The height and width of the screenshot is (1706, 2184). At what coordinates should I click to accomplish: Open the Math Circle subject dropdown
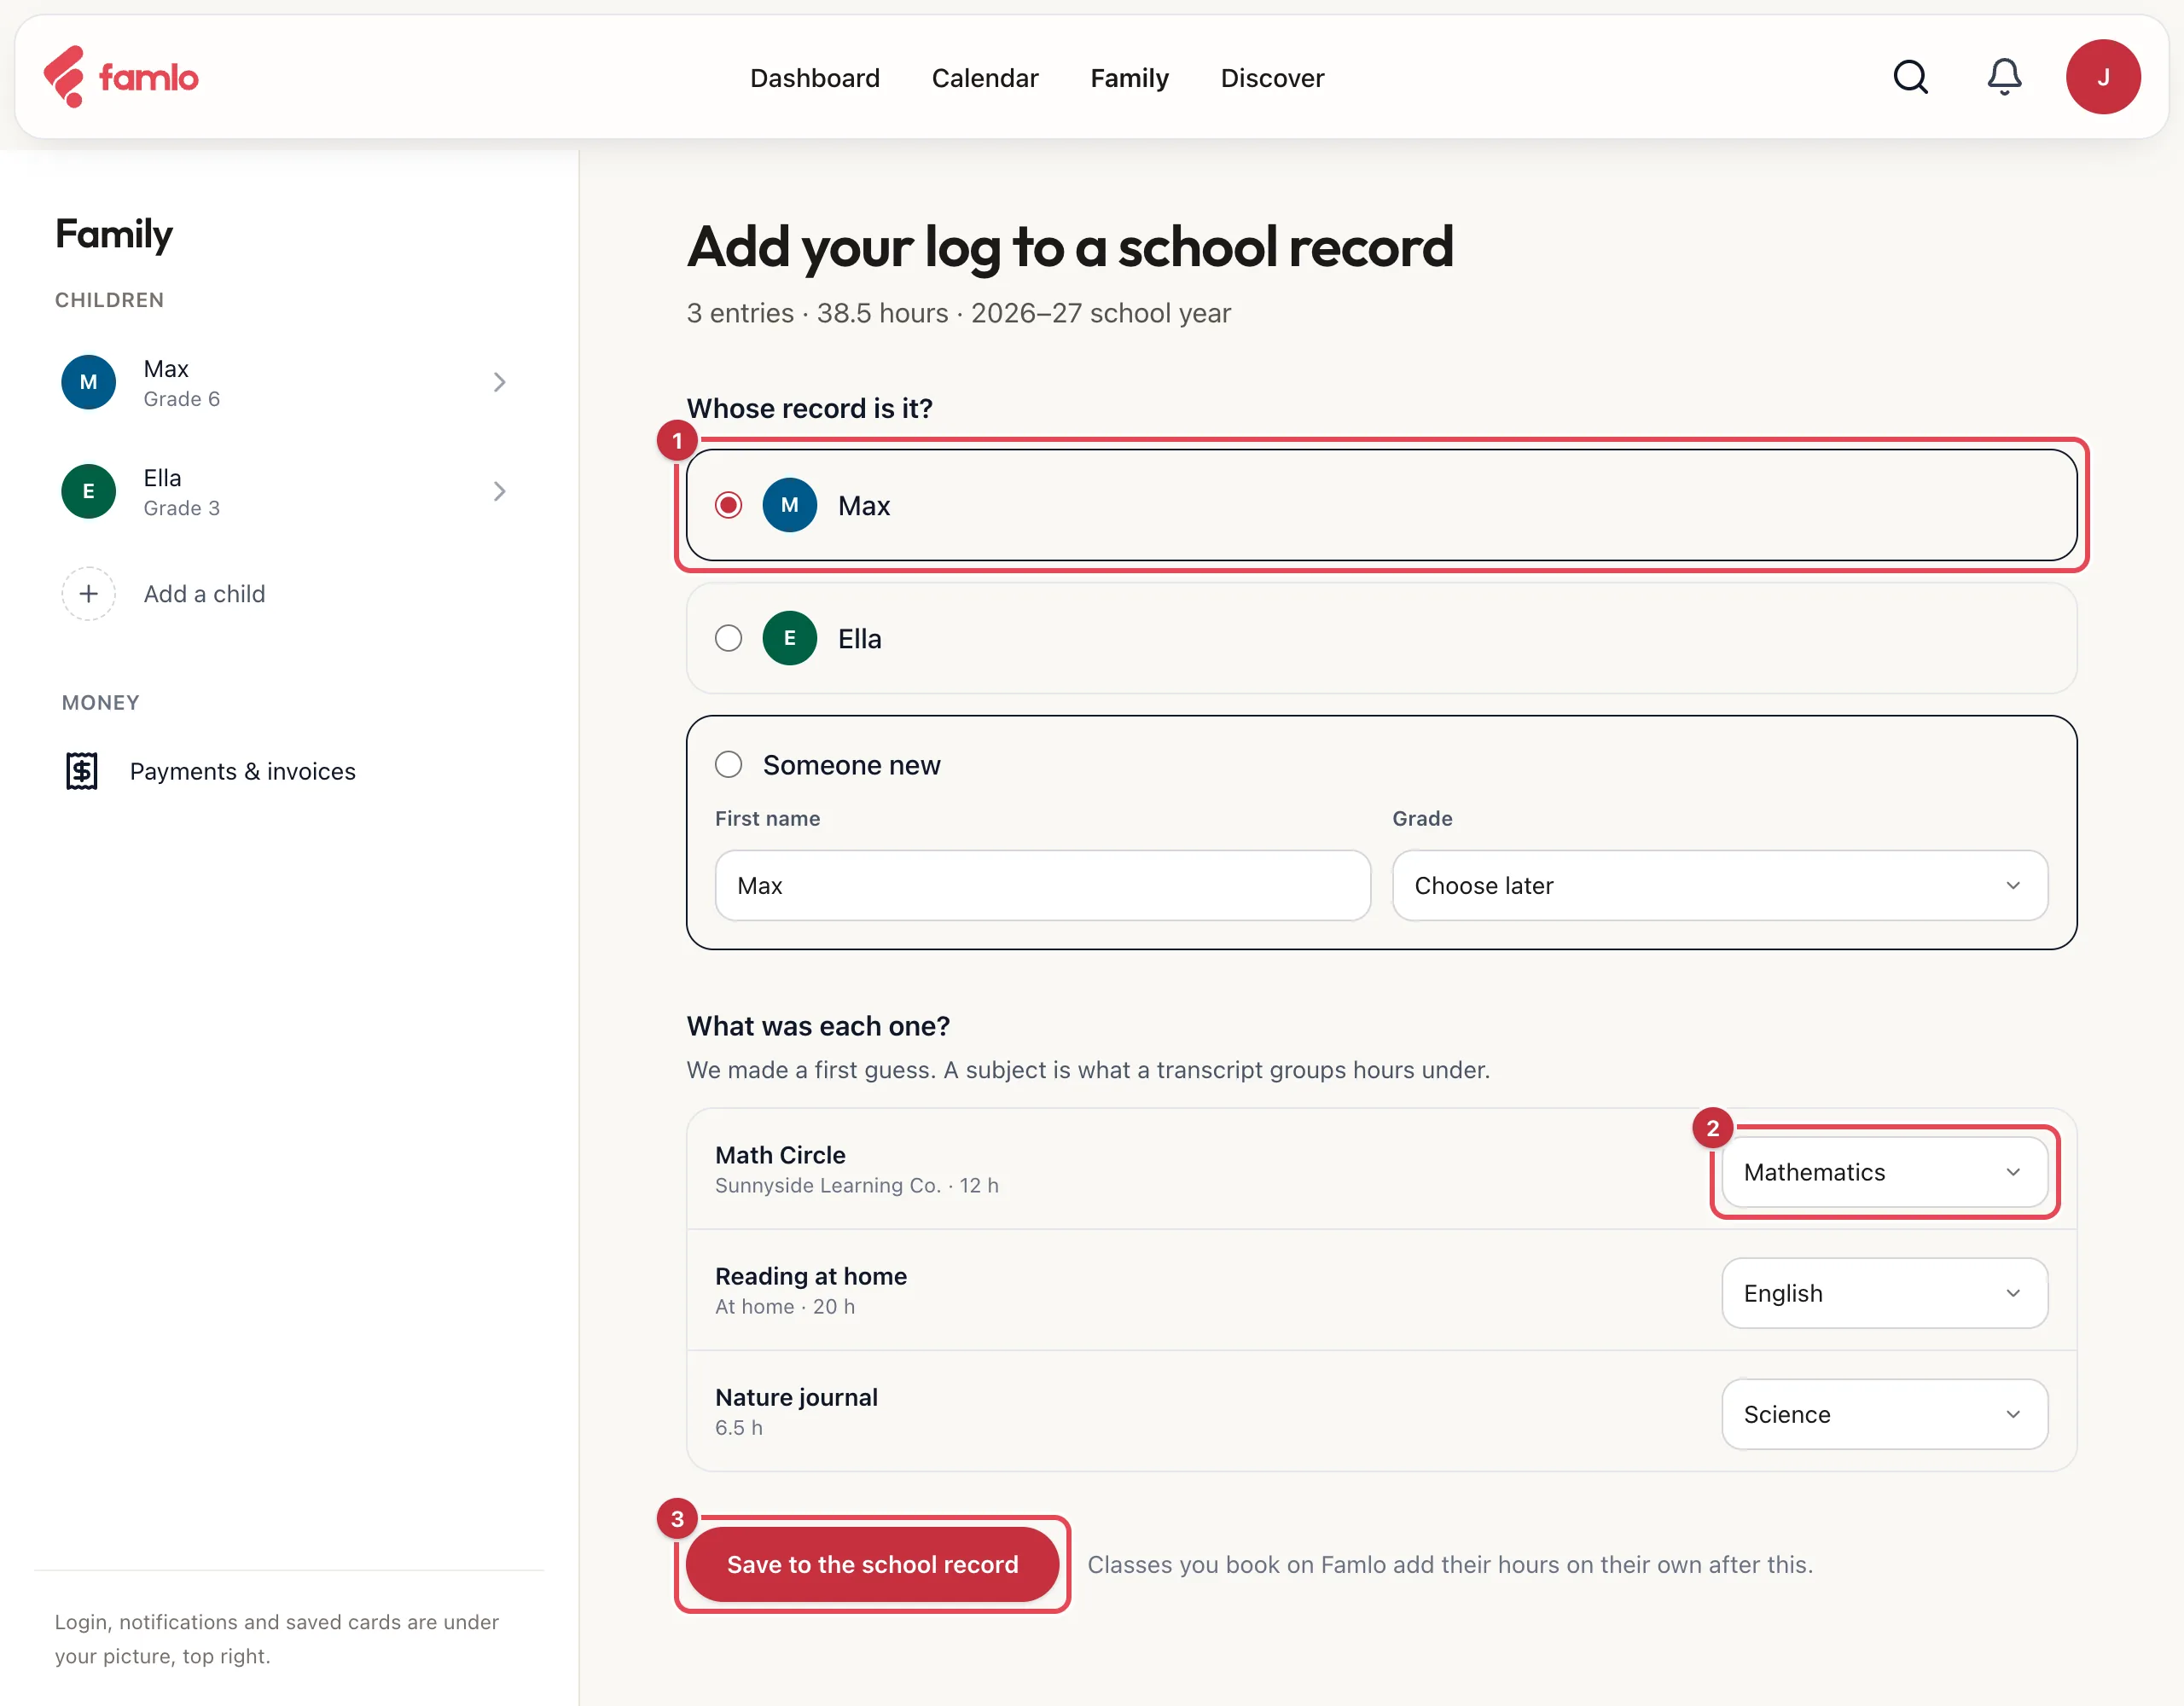(x=1884, y=1172)
